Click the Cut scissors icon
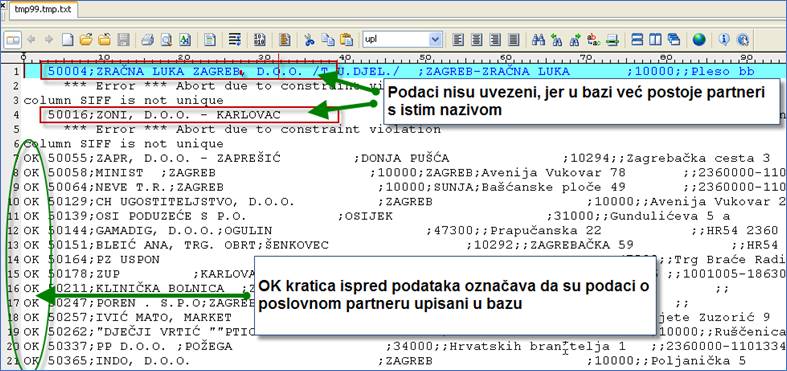 click(310, 39)
